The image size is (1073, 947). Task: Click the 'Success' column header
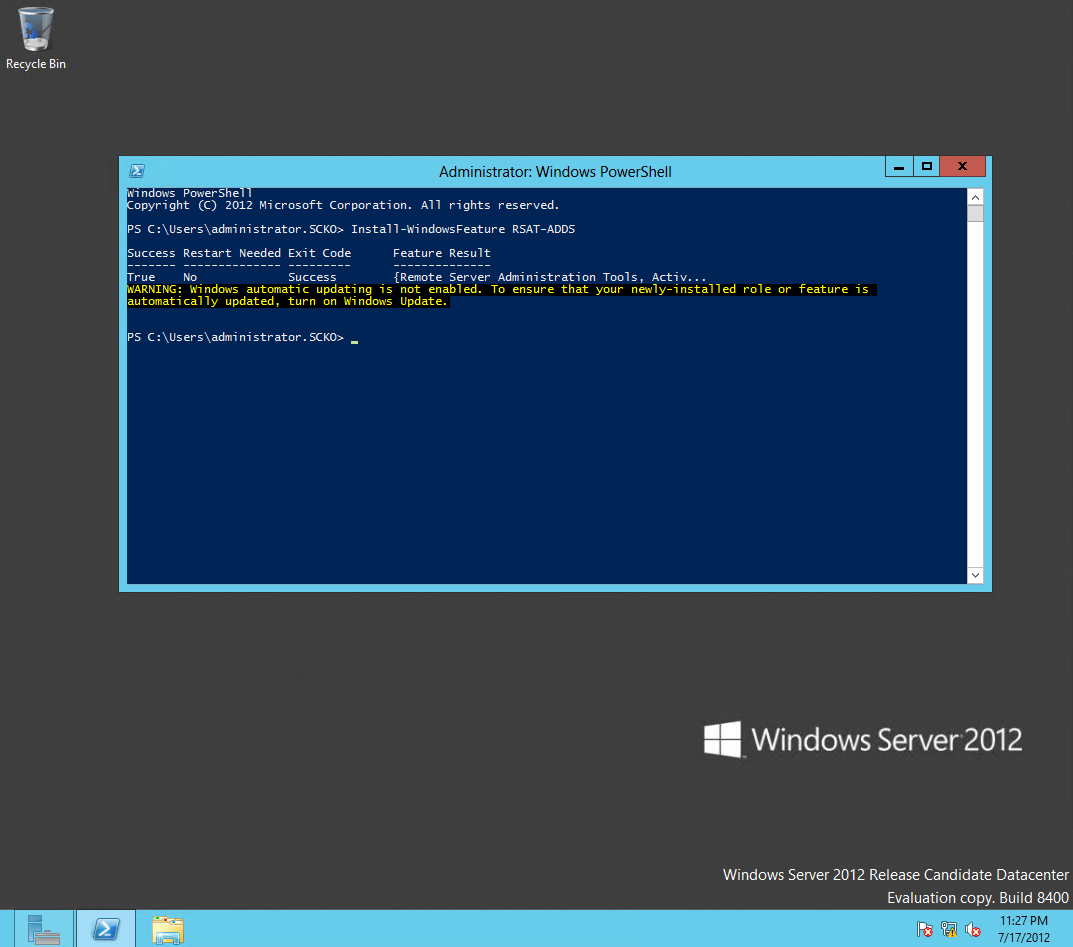click(151, 253)
